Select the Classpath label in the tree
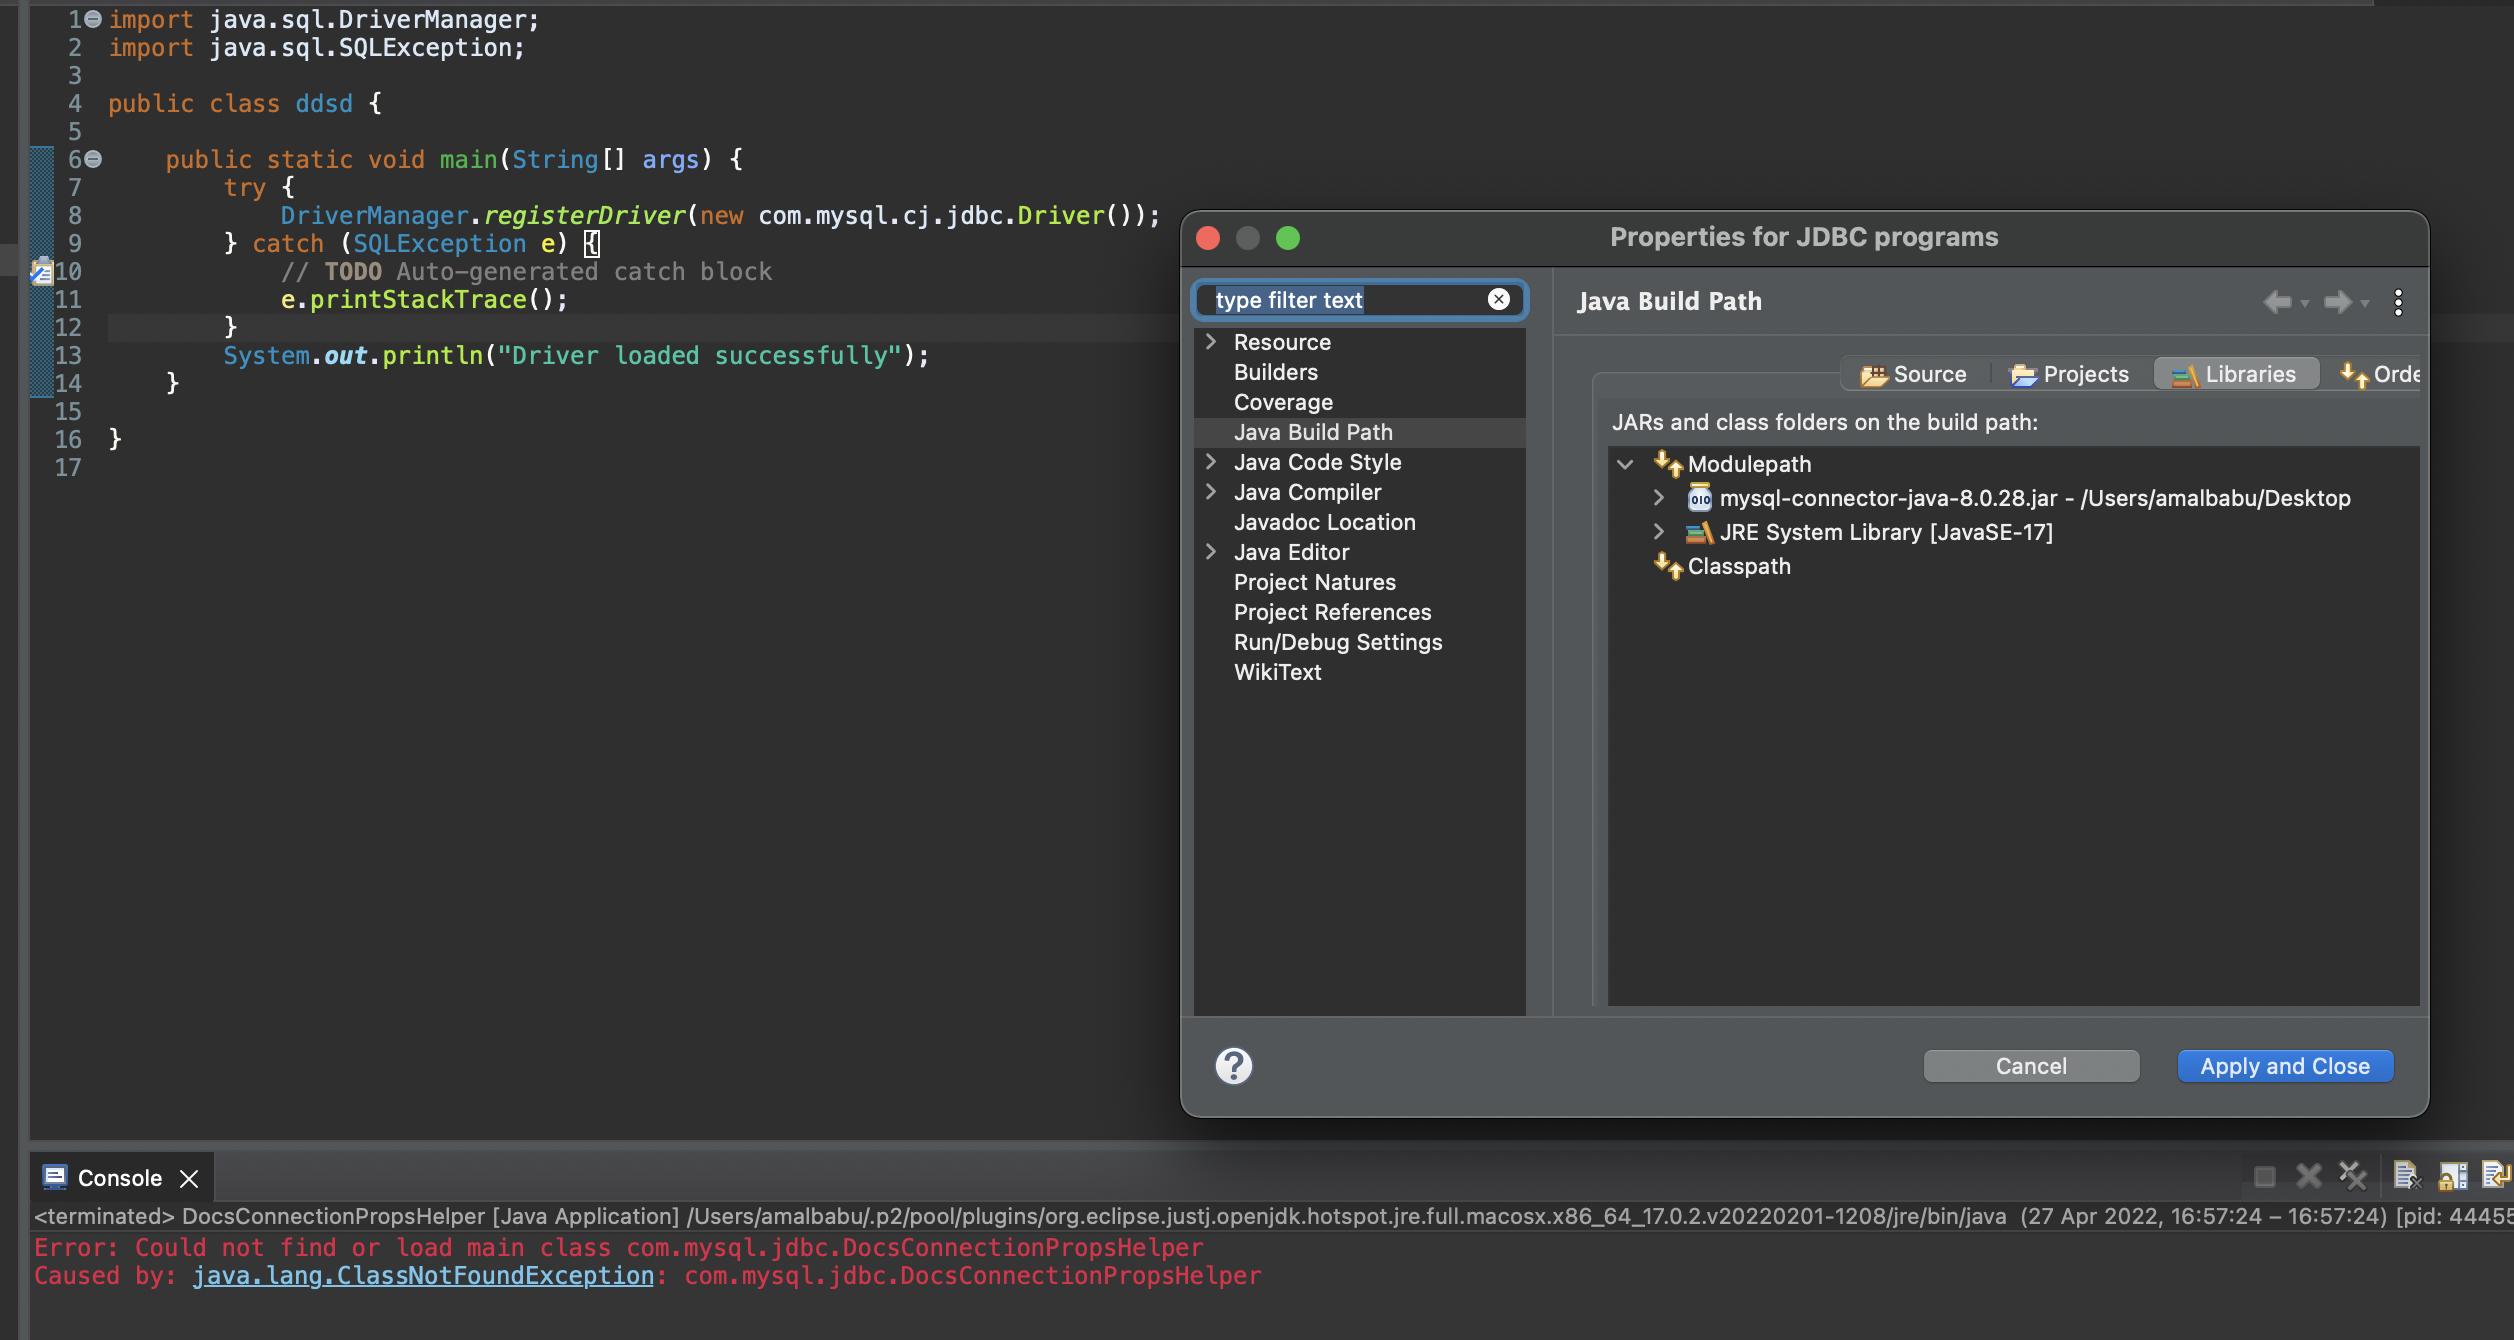The image size is (2514, 1340). [x=1739, y=566]
